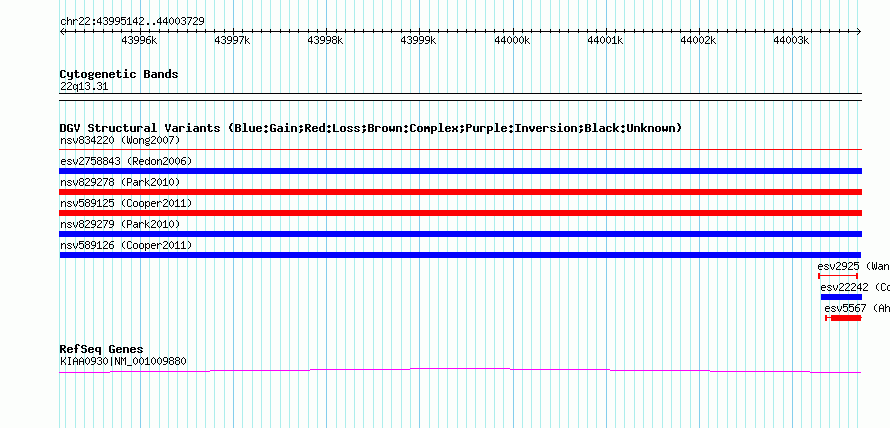Click the short red esv5567 loss bar
This screenshot has width=890, height=428.
(843, 318)
